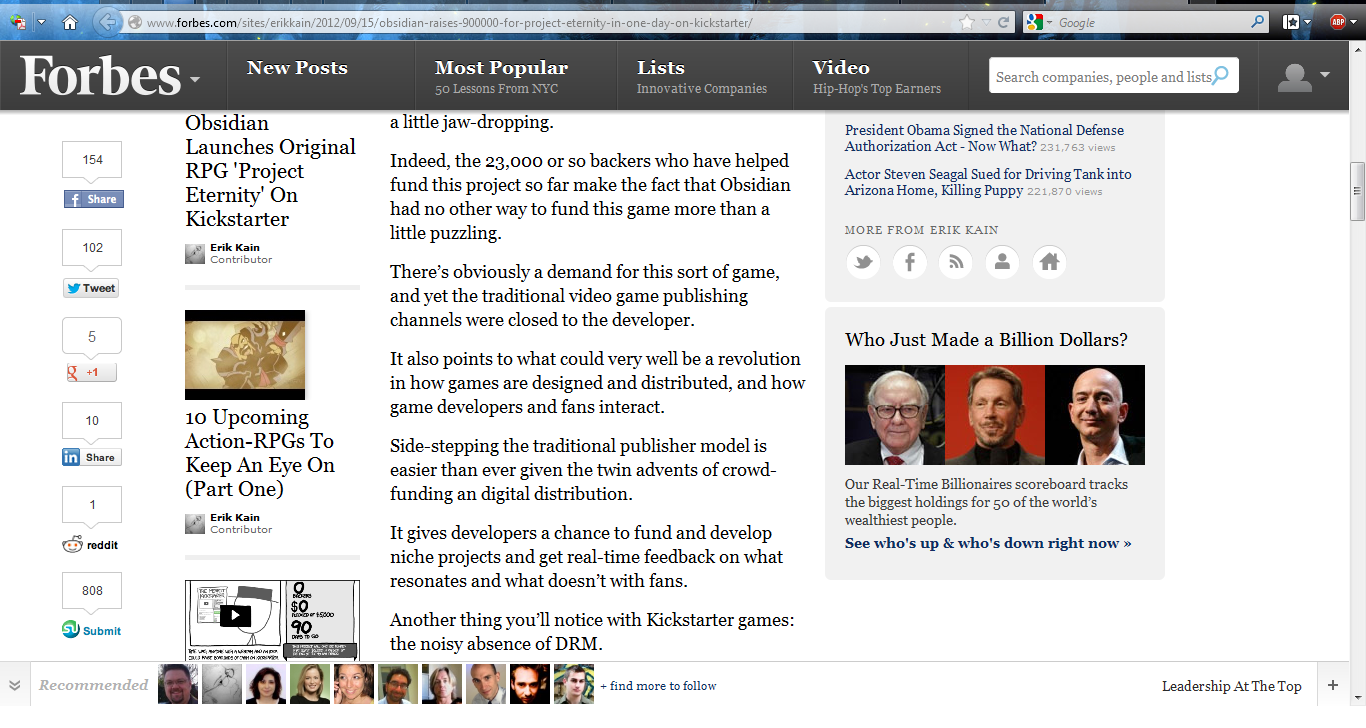Screen dimensions: 1366x728
Task: Click the page vertical scrollbar thumb
Action: [x=1357, y=190]
